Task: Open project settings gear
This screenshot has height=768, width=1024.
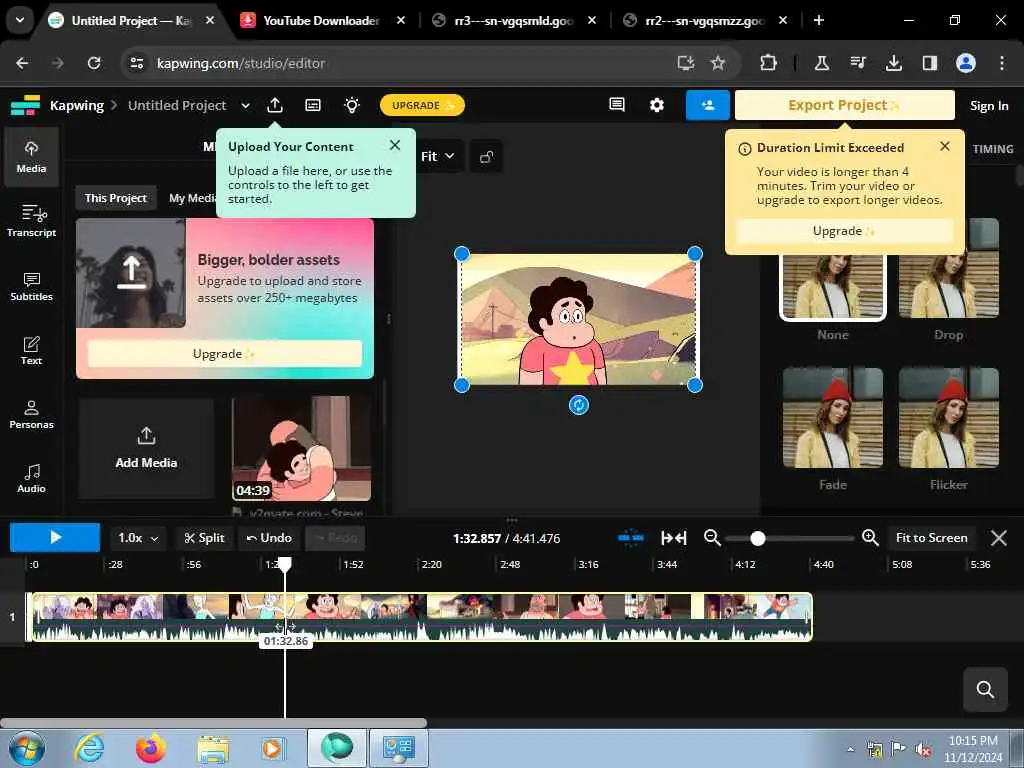Action: (656, 104)
